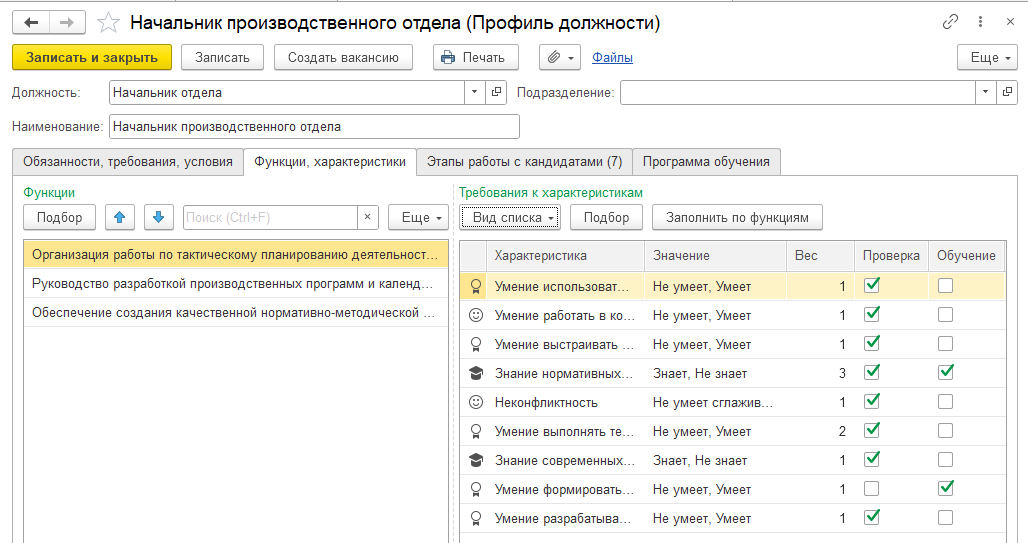The width and height of the screenshot is (1028, 543).
Task: Expand the Подразделение dropdown list
Action: point(985,92)
